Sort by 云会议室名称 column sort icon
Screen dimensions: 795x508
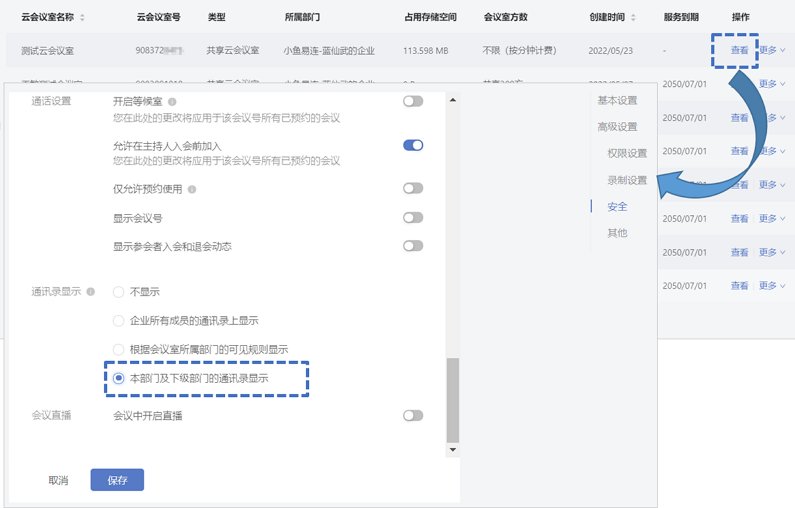coord(82,17)
